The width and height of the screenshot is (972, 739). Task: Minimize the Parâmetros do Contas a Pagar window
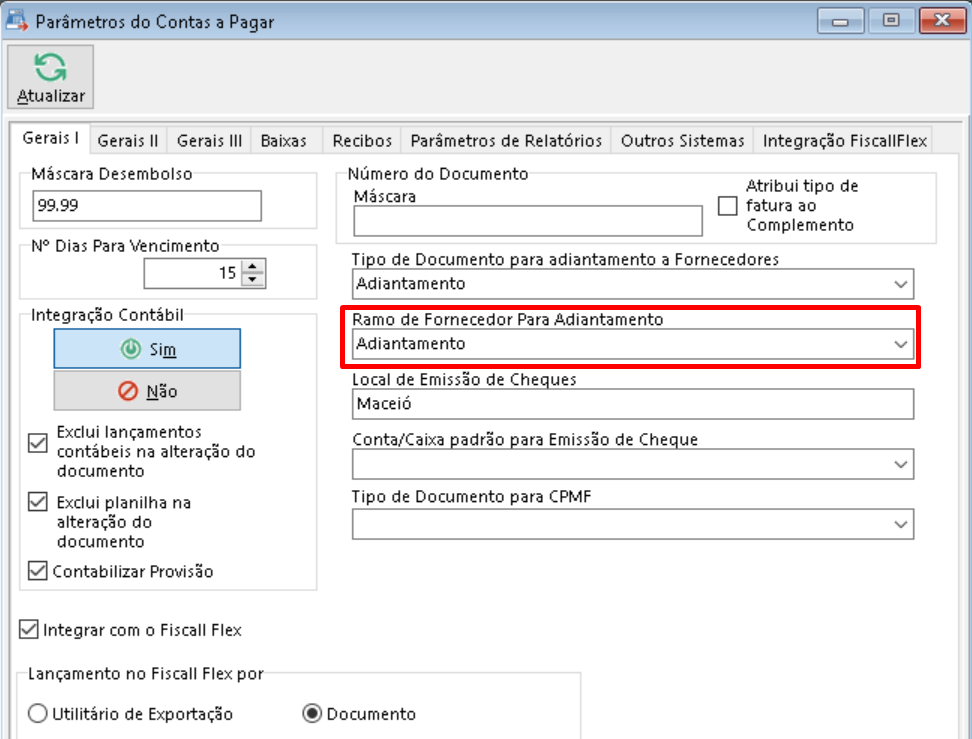[x=840, y=20]
